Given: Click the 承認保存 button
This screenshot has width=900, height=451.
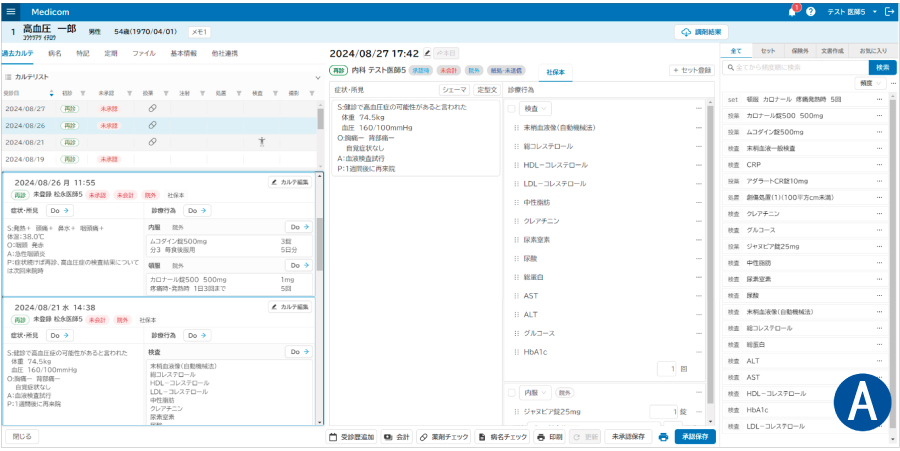Looking at the screenshot, I should (696, 437).
